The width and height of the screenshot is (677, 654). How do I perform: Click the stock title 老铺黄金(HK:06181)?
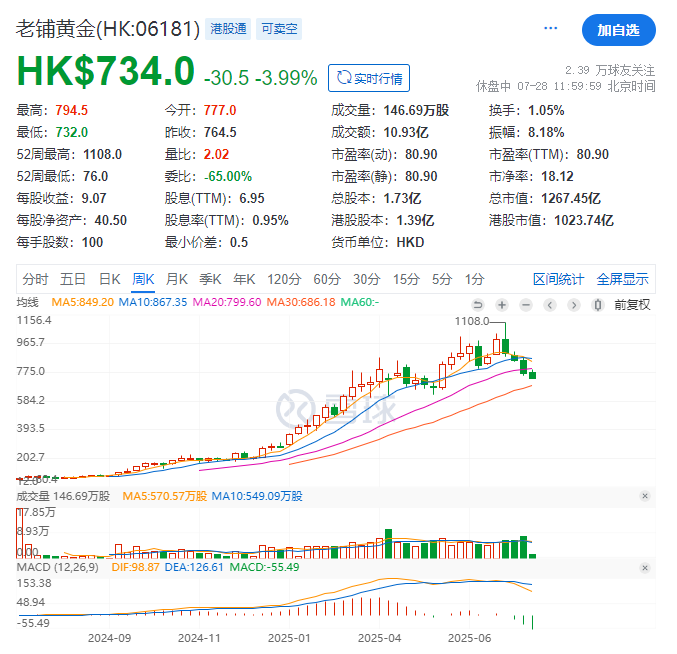pyautogui.click(x=108, y=29)
